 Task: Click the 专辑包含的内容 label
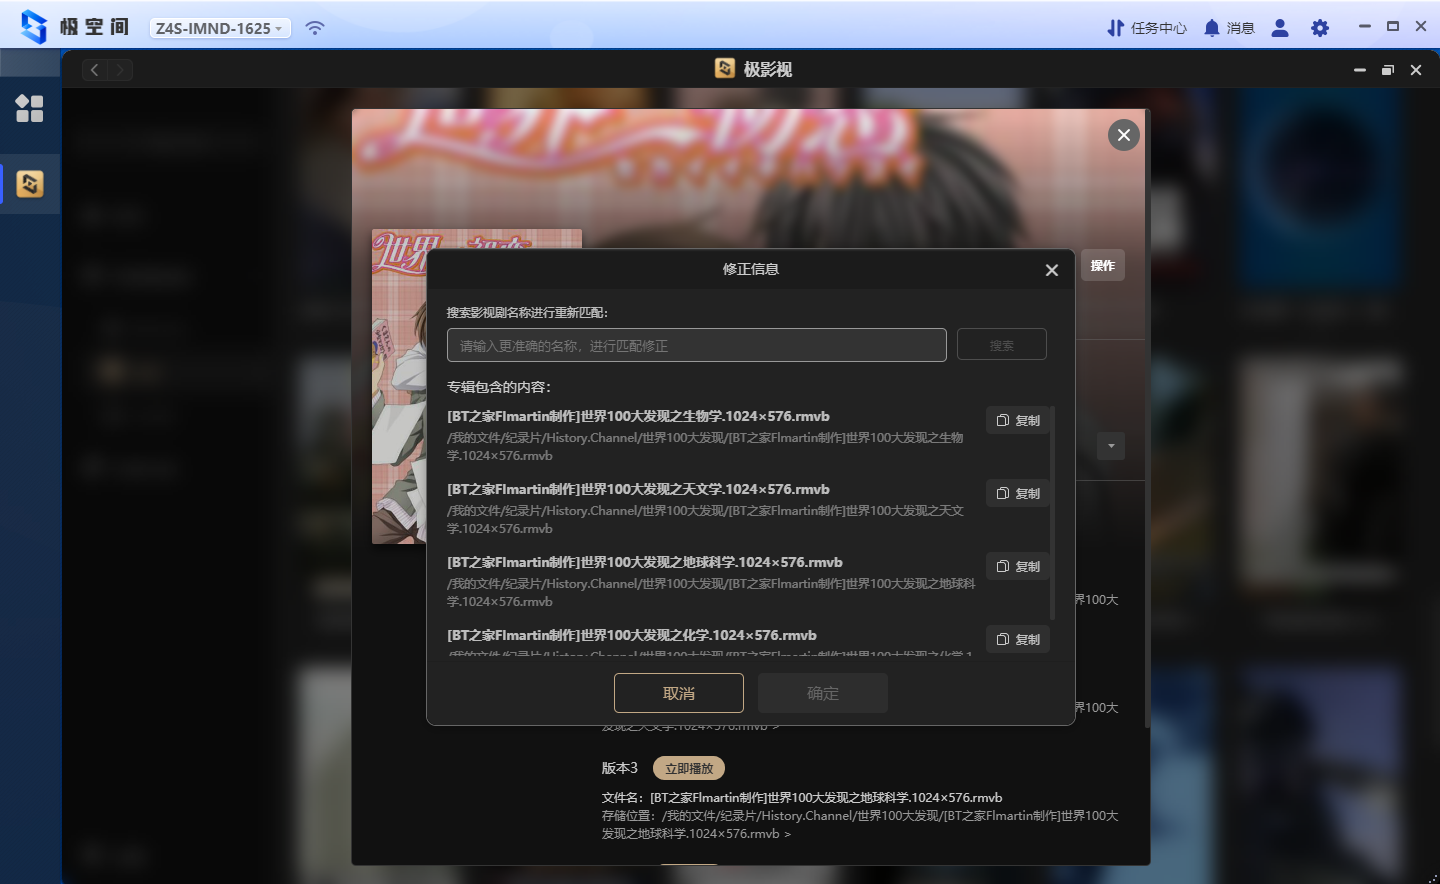(x=499, y=387)
